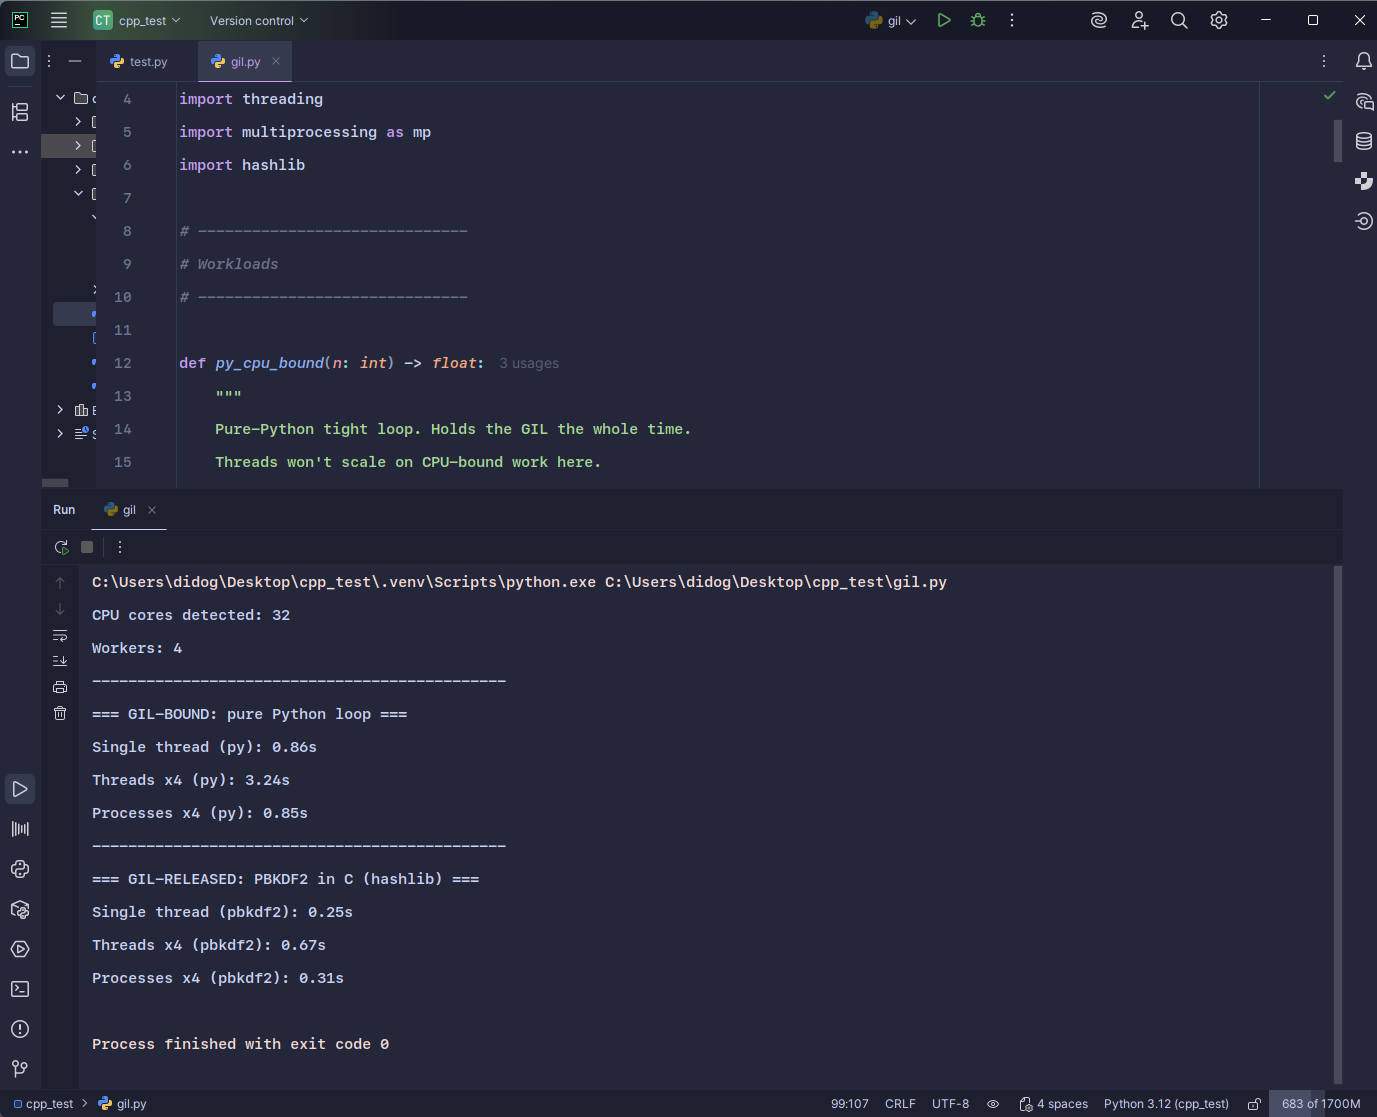Click the memory usage indicator bar
The image size is (1377, 1117).
(1320, 1104)
